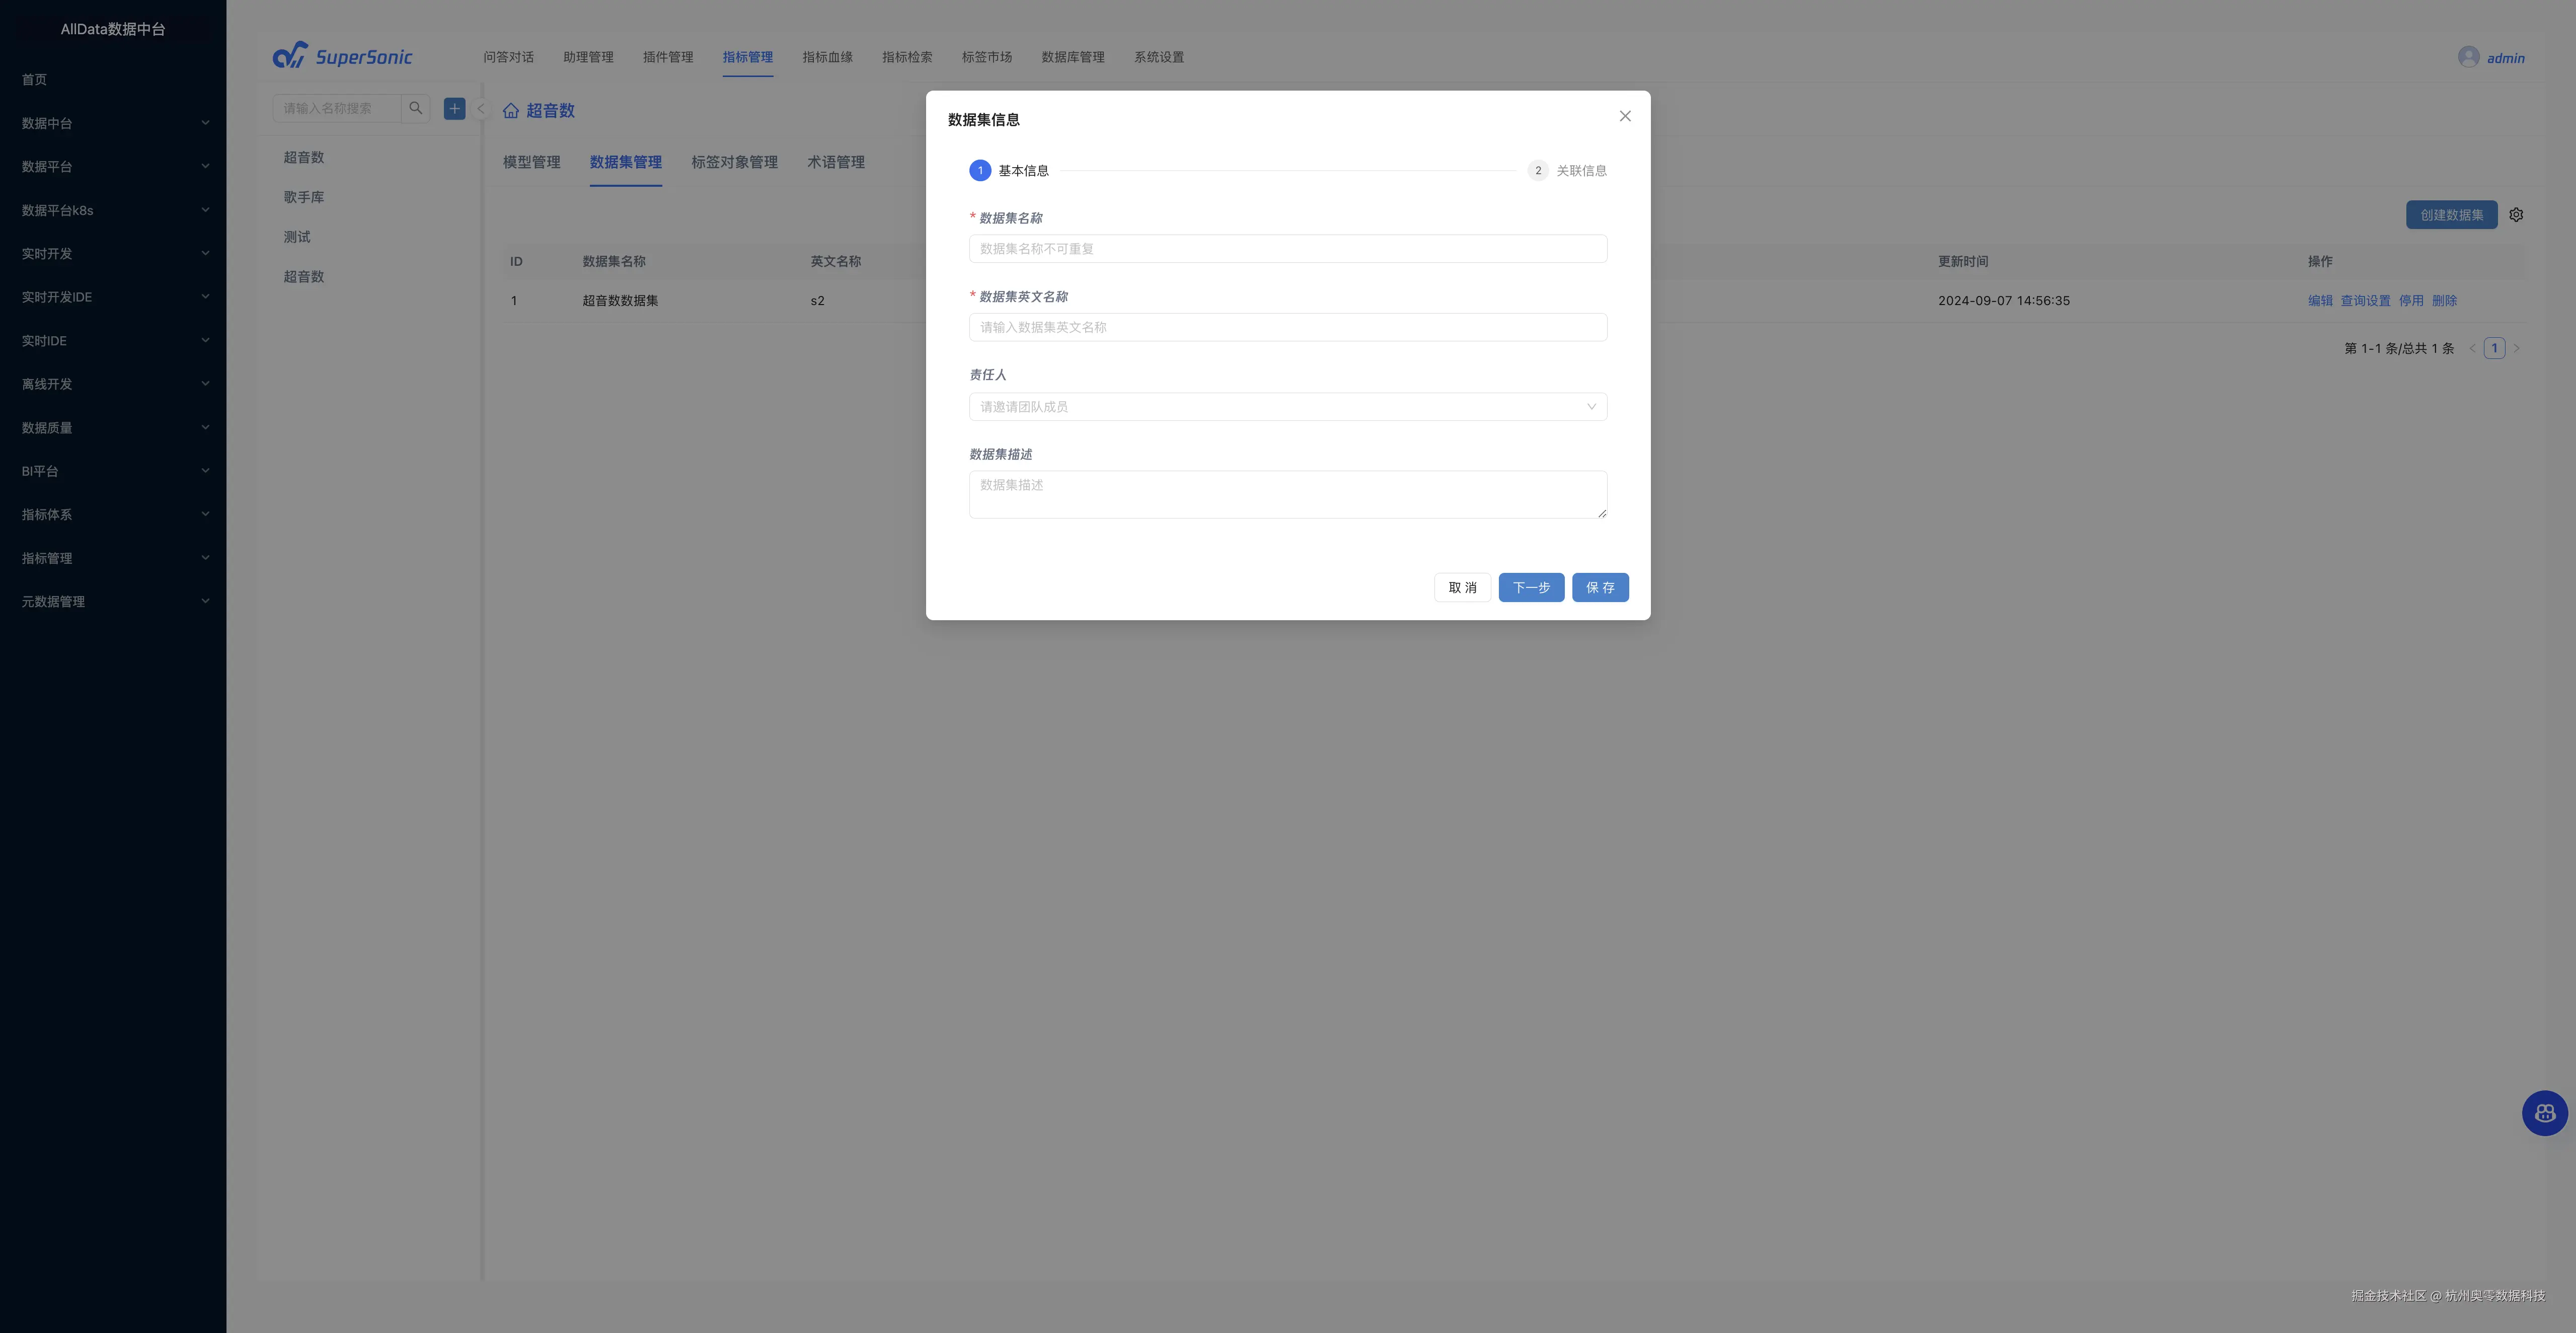Click the SuperSonic logo icon
This screenshot has width=2576, height=1333.
[290, 56]
